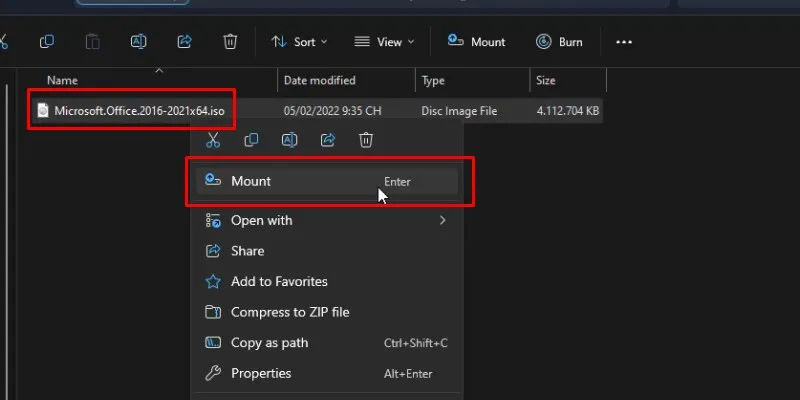Screen dimensions: 800x400
Task: Open the Sort dropdown in the toolbar
Action: point(294,42)
